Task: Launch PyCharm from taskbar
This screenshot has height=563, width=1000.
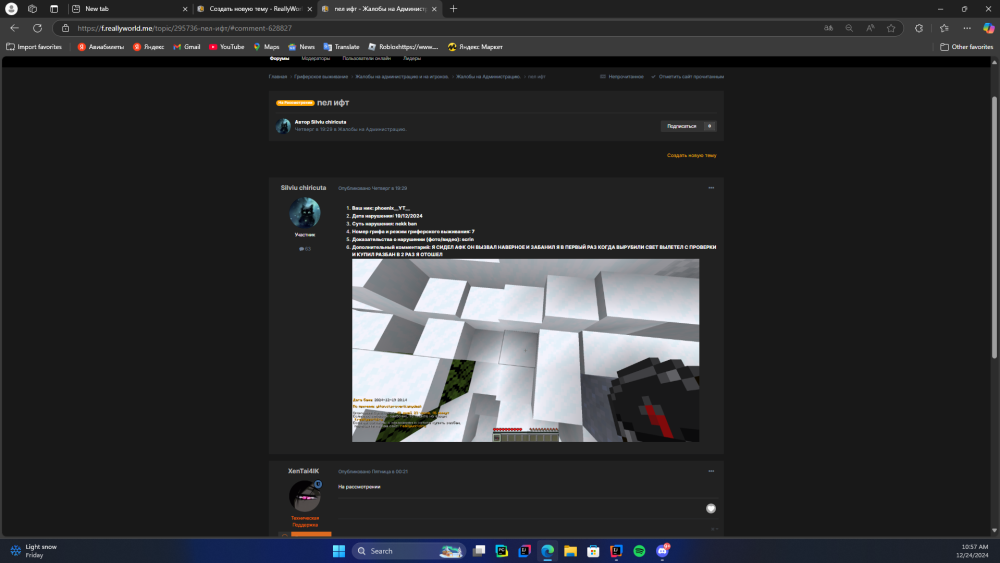Action: click(502, 551)
